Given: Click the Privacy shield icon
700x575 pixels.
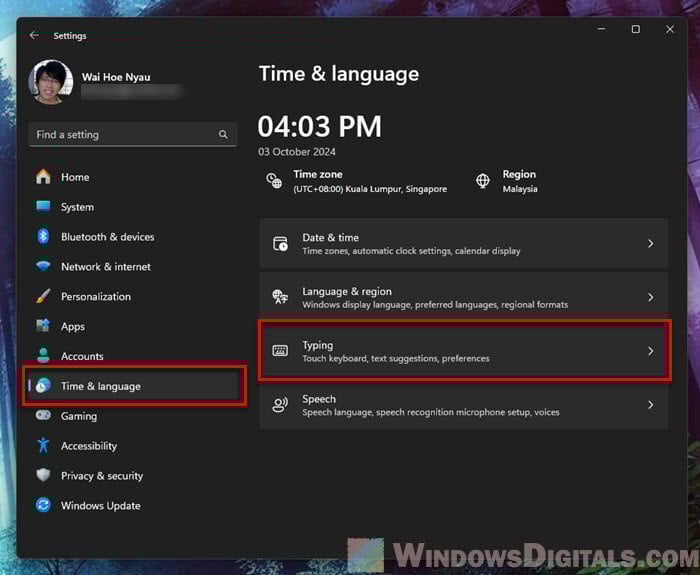Looking at the screenshot, I should (x=43, y=475).
